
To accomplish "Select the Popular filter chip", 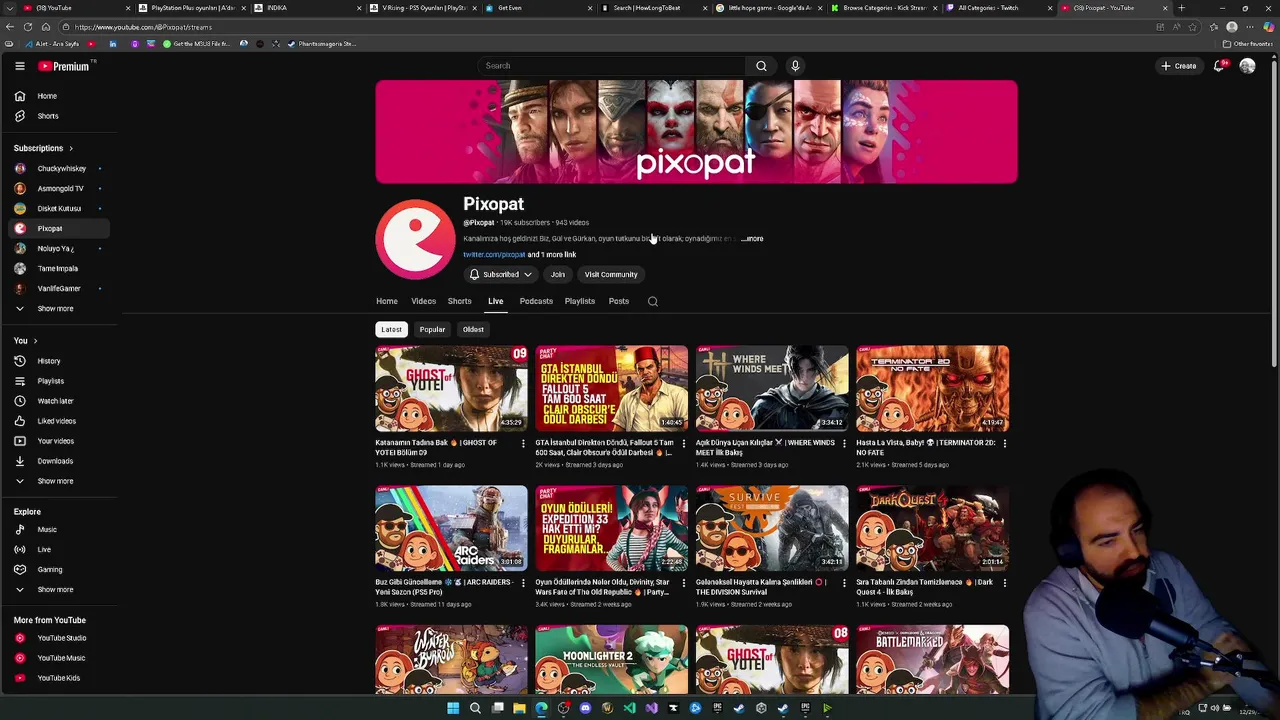I will click(x=432, y=329).
